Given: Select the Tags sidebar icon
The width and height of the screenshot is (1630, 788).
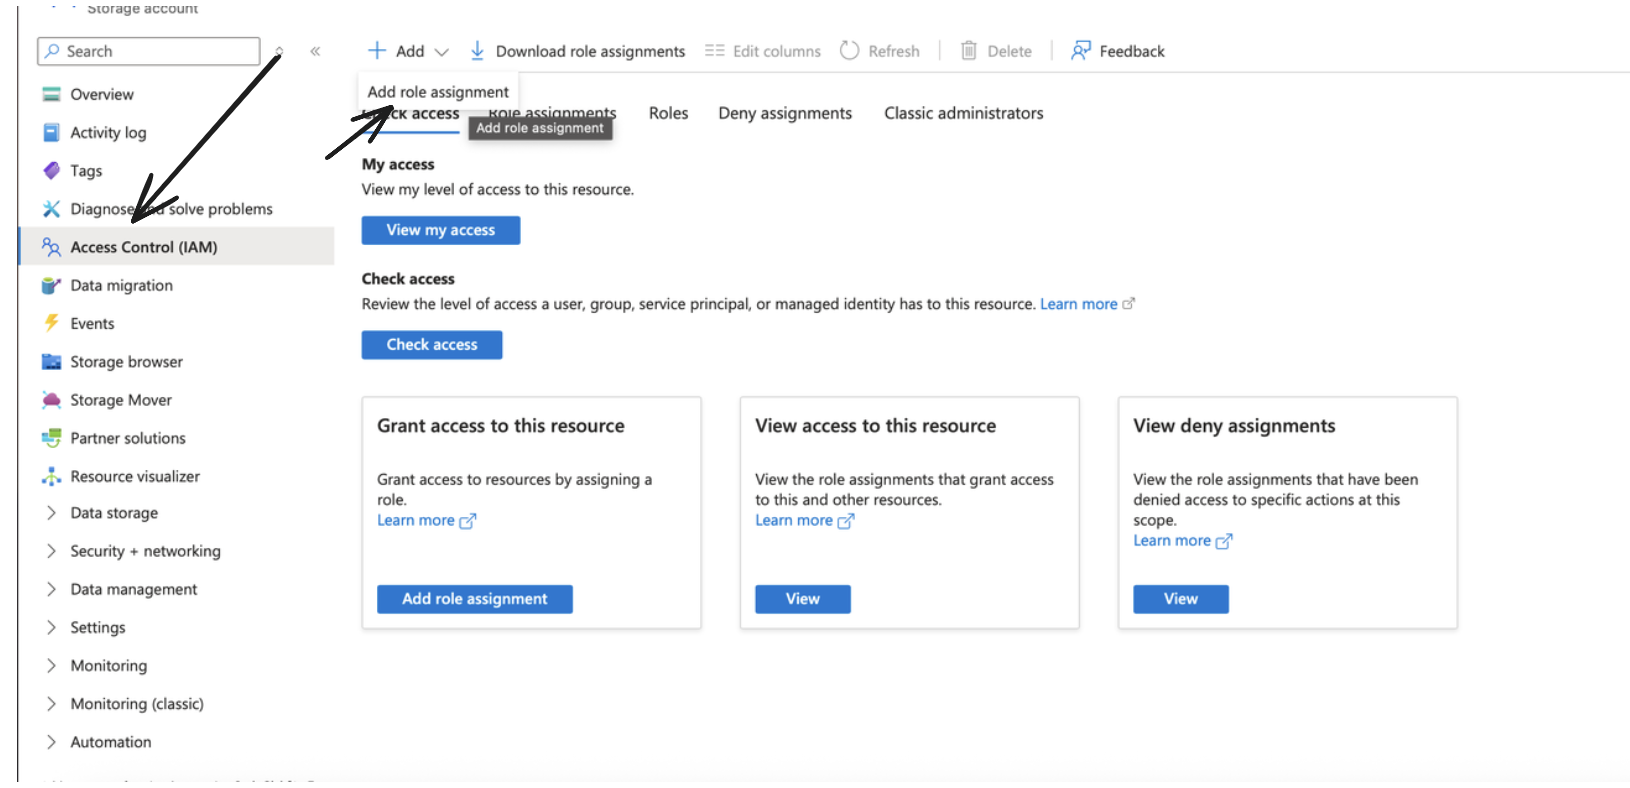Looking at the screenshot, I should [51, 171].
